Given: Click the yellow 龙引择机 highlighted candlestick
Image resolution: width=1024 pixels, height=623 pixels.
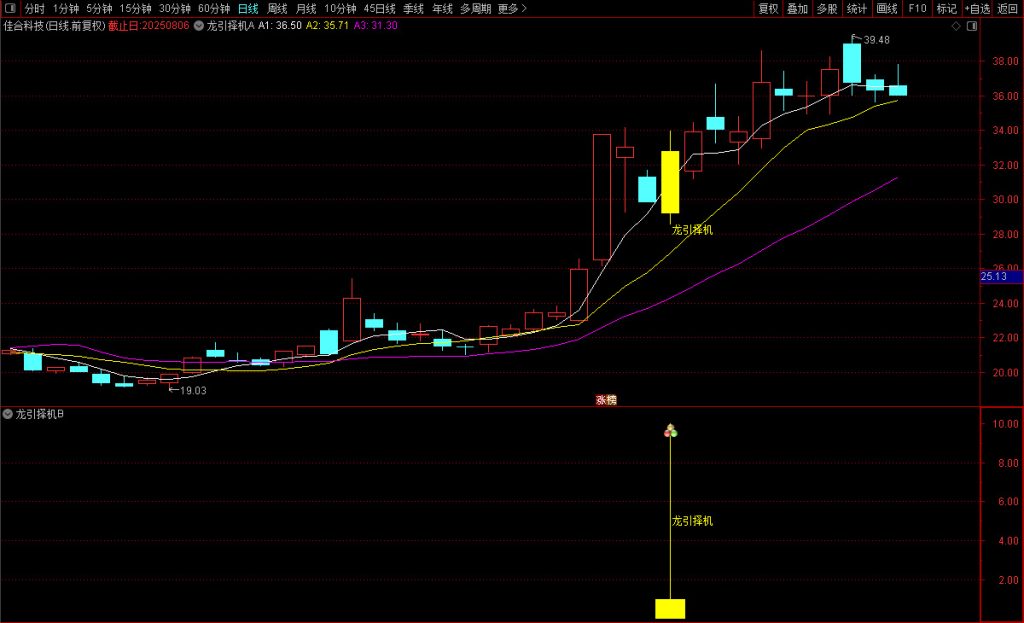Looking at the screenshot, I should coord(670,181).
